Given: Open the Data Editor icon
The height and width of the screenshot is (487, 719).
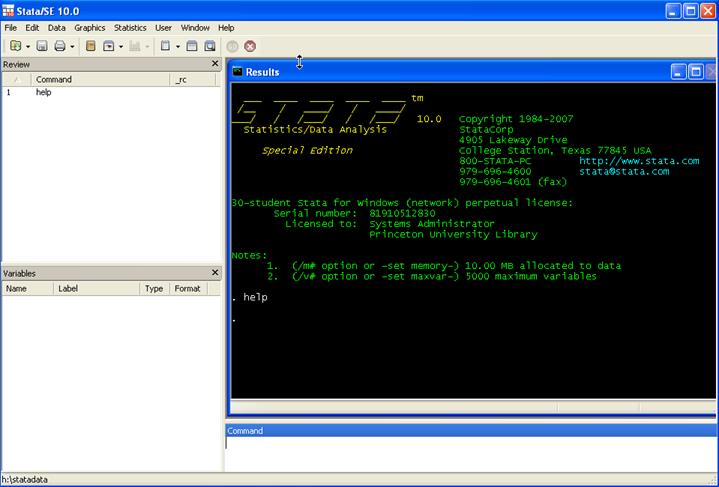Looking at the screenshot, I should (x=192, y=46).
